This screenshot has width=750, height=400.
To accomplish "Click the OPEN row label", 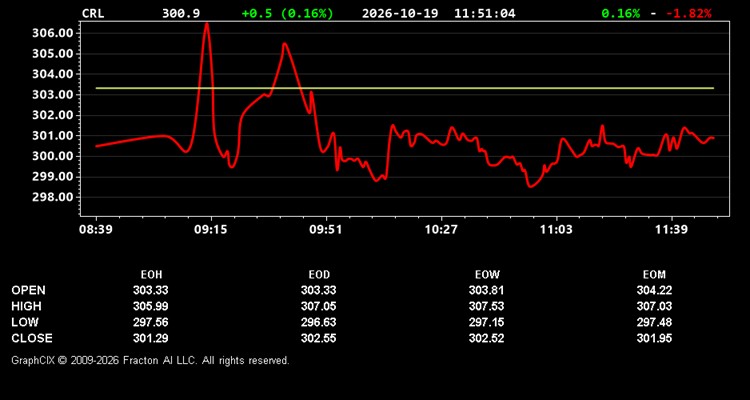I will coord(29,290).
